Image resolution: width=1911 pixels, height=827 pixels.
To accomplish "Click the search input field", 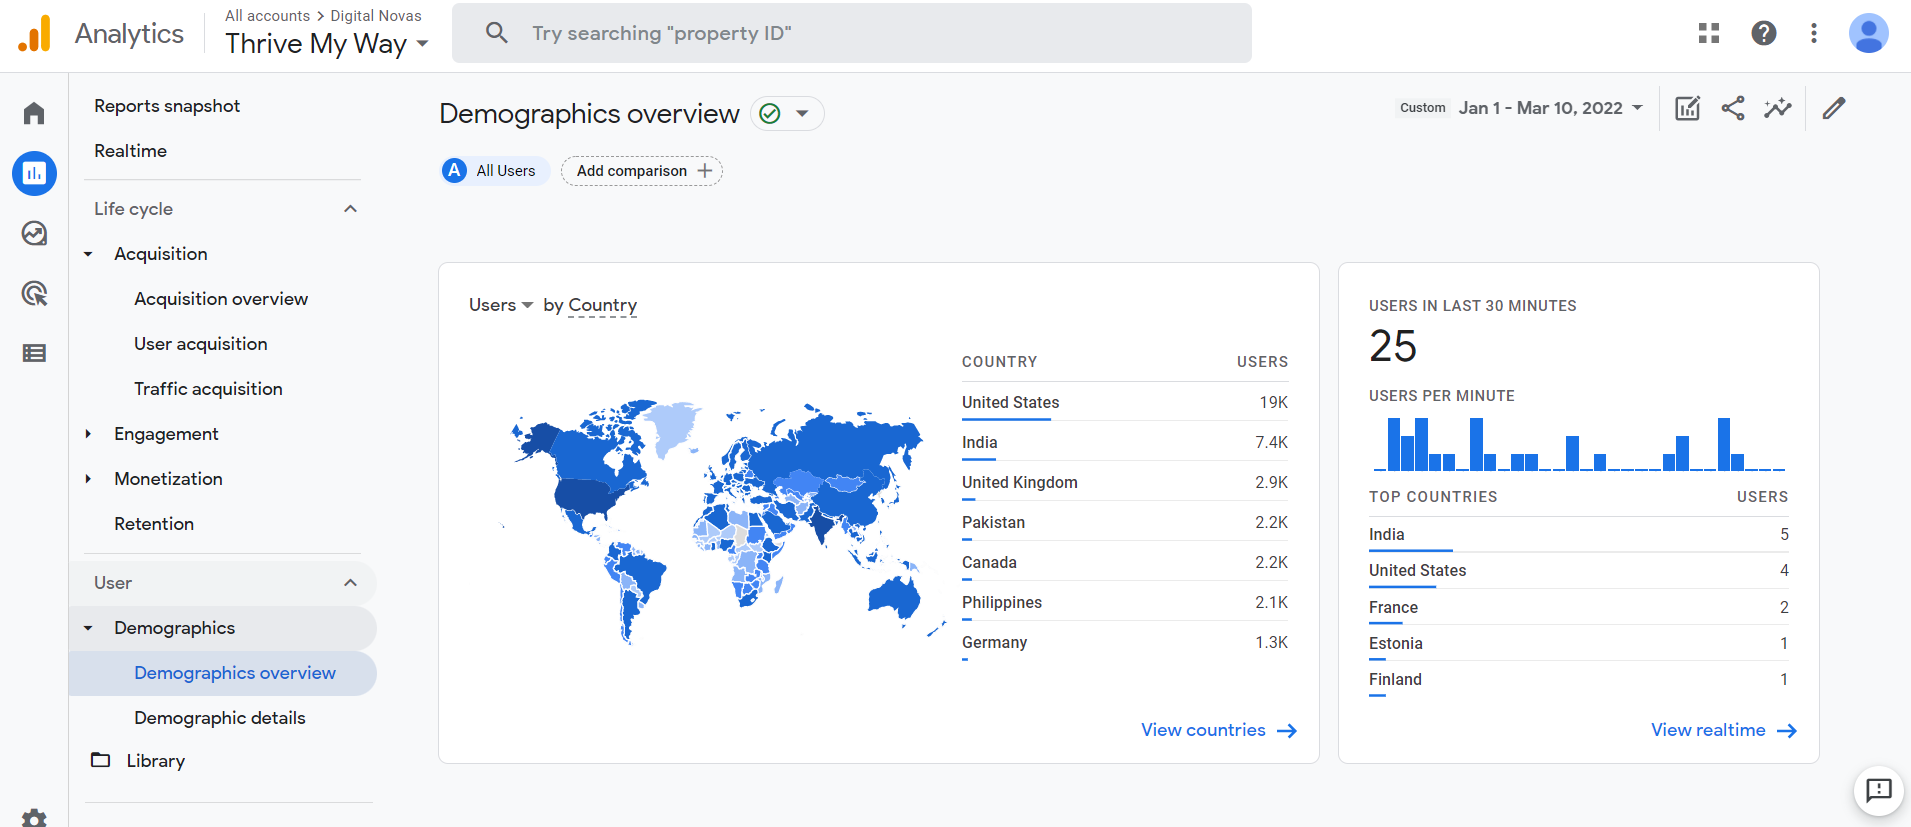I will [852, 33].
